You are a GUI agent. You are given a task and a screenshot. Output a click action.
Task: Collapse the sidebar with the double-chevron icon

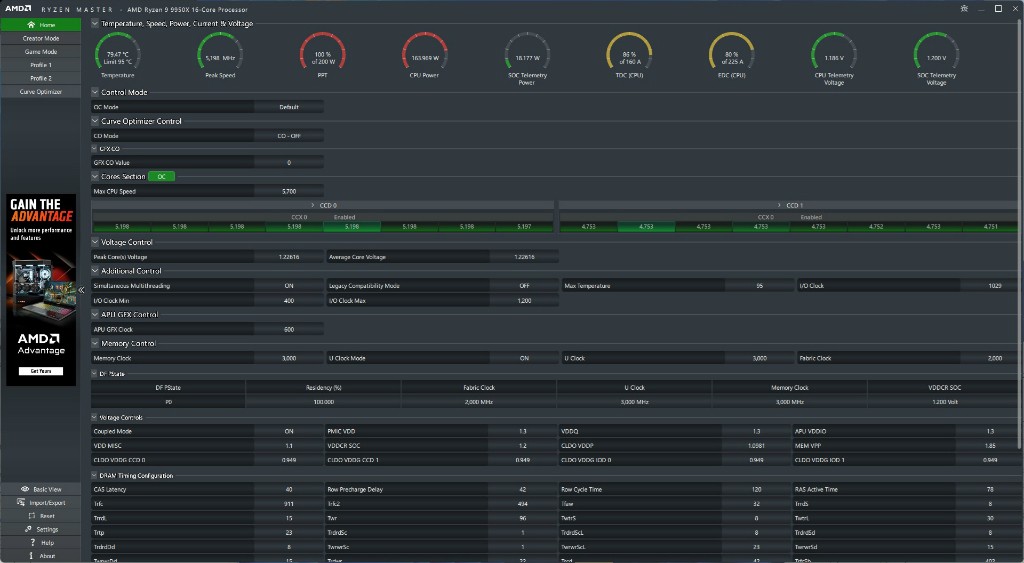click(81, 290)
